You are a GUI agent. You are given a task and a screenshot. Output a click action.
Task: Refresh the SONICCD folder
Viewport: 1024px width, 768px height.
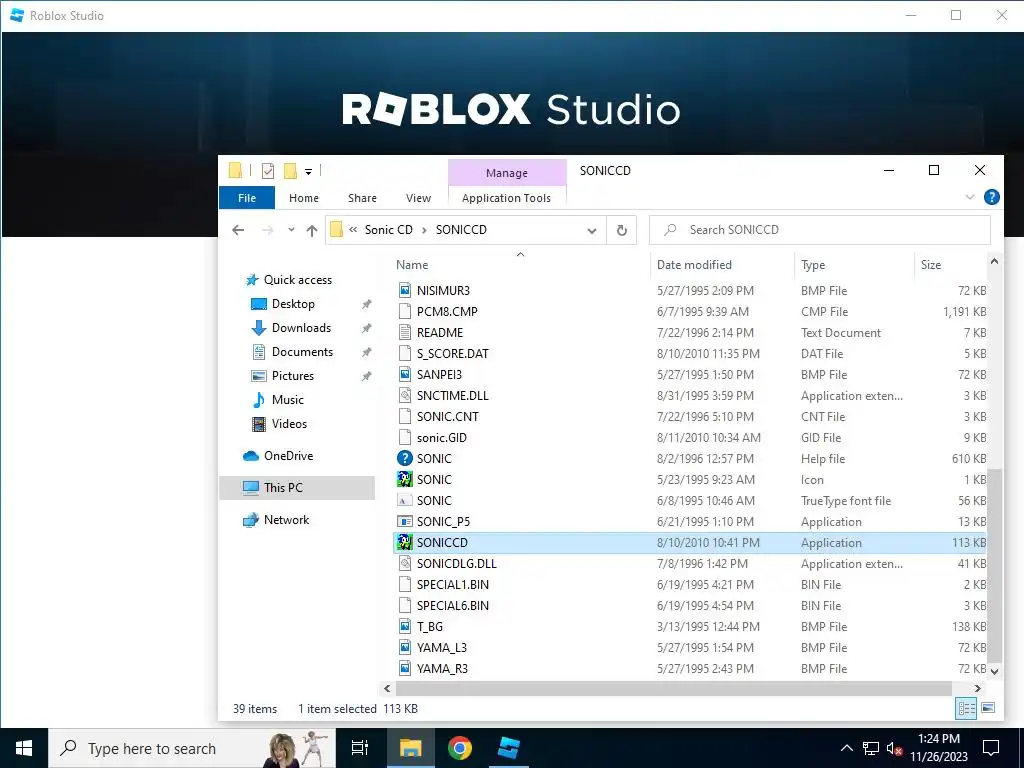pyautogui.click(x=622, y=230)
